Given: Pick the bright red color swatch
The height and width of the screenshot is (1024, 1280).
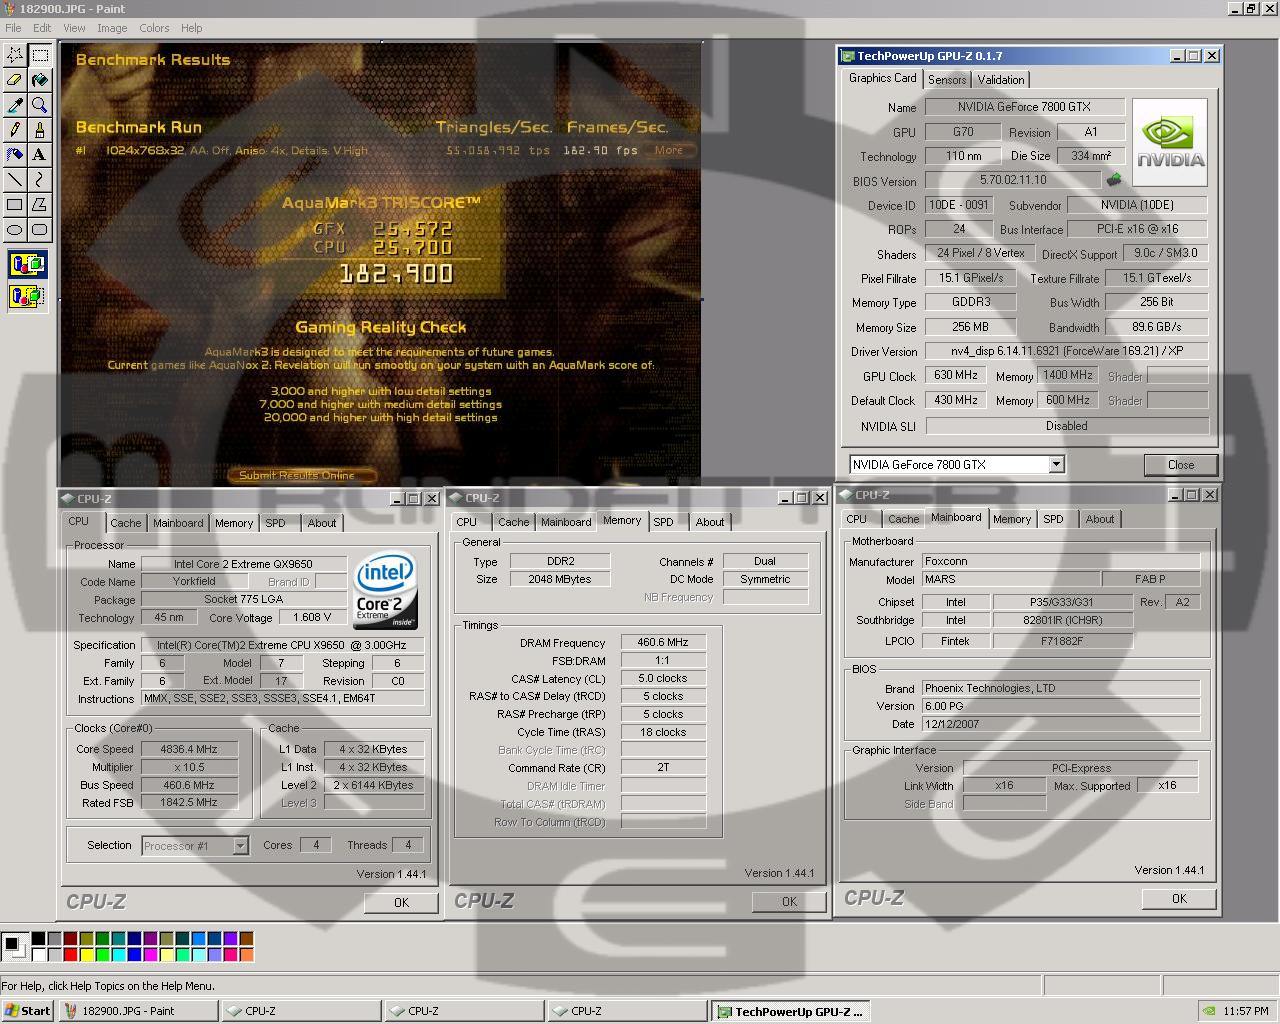Looking at the screenshot, I should click(70, 954).
